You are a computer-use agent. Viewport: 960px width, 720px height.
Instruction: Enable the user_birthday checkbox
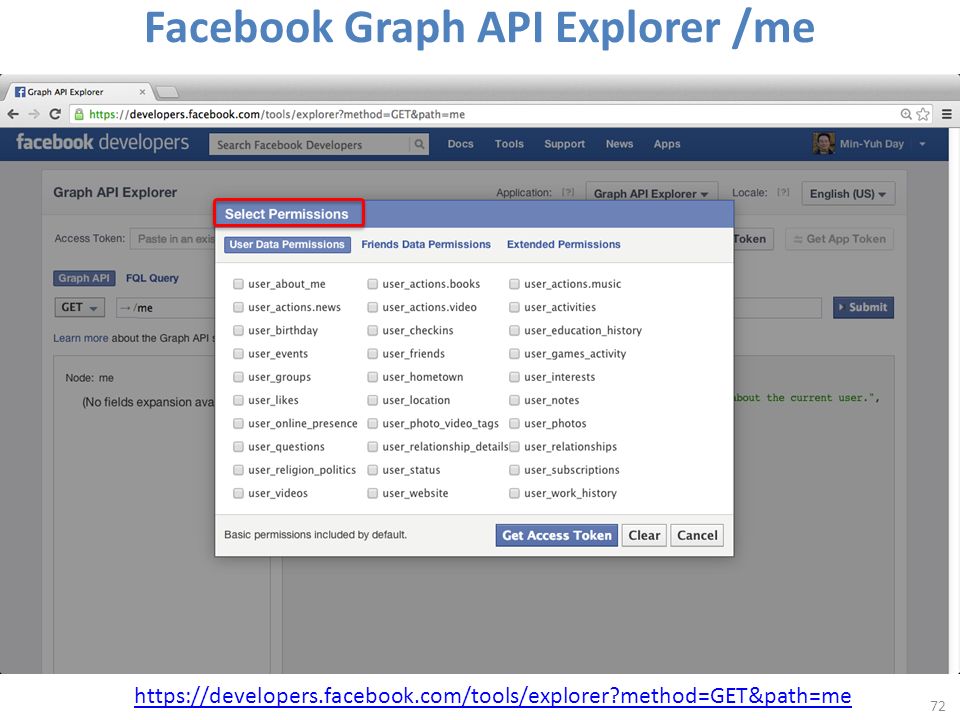pyautogui.click(x=238, y=331)
